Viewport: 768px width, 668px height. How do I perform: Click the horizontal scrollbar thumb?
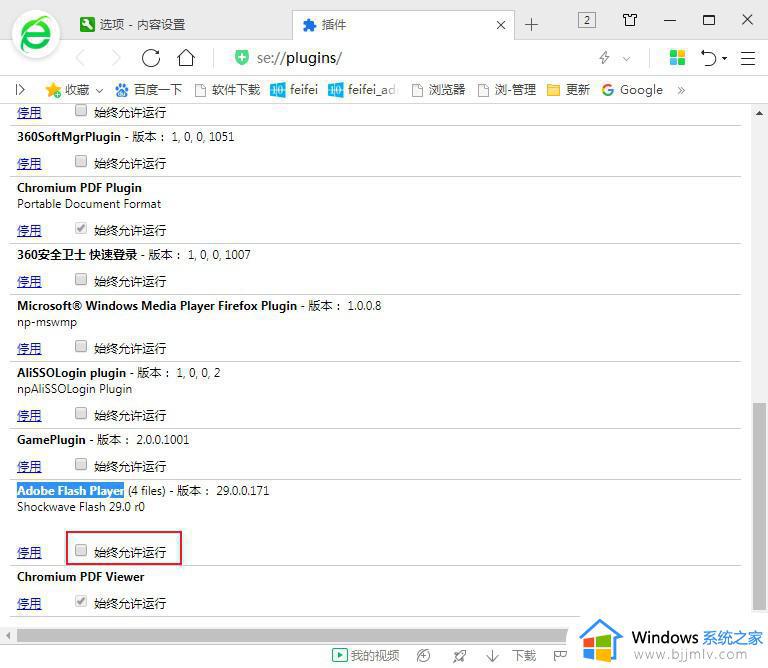(292, 636)
